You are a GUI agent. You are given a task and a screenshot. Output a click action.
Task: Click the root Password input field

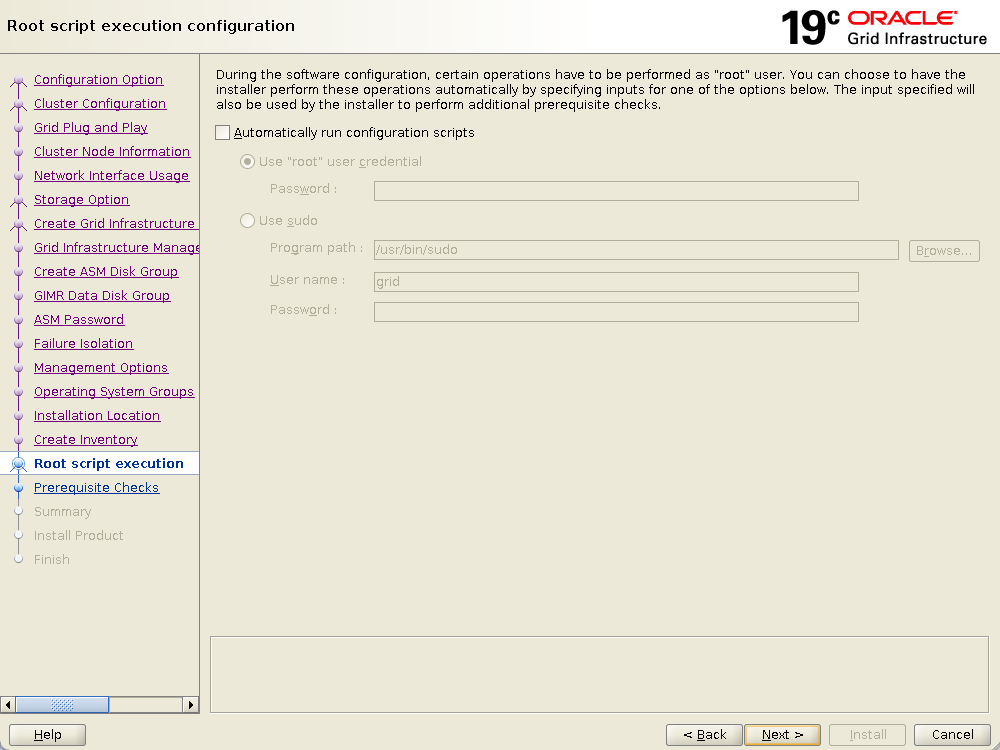pyautogui.click(x=616, y=191)
